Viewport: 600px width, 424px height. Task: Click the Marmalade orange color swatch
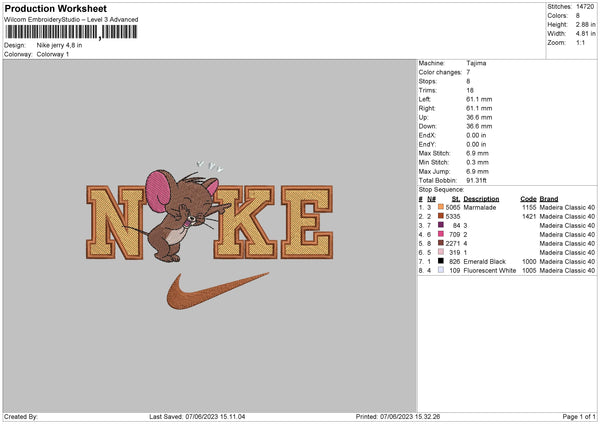[x=441, y=207]
